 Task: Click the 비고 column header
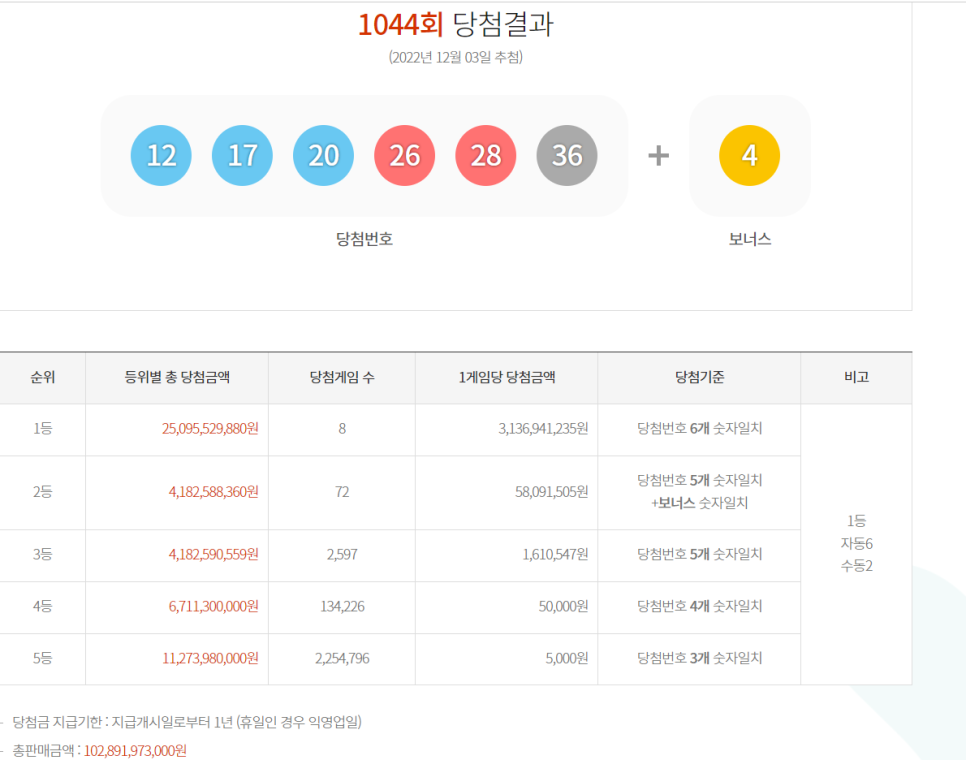[x=856, y=378]
